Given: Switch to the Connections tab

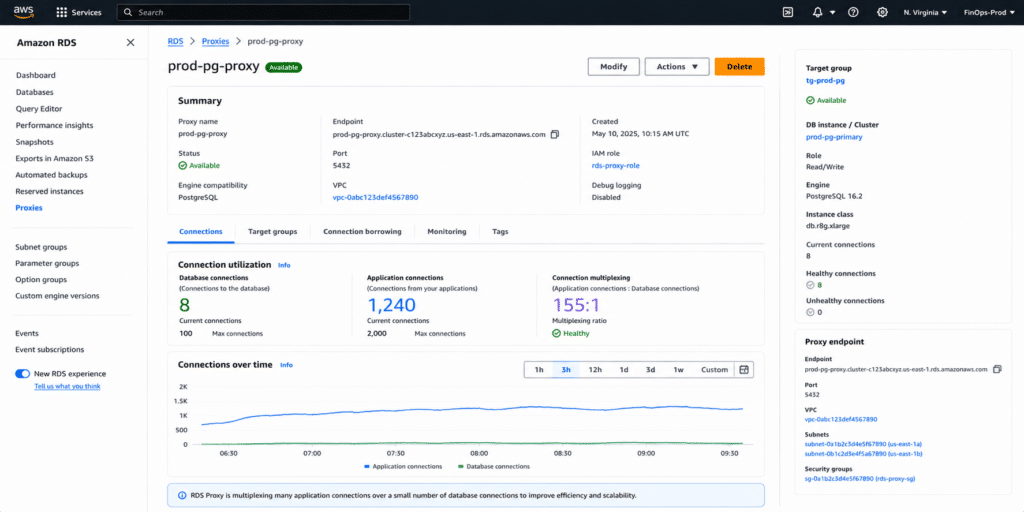Looking at the screenshot, I should [x=201, y=232].
